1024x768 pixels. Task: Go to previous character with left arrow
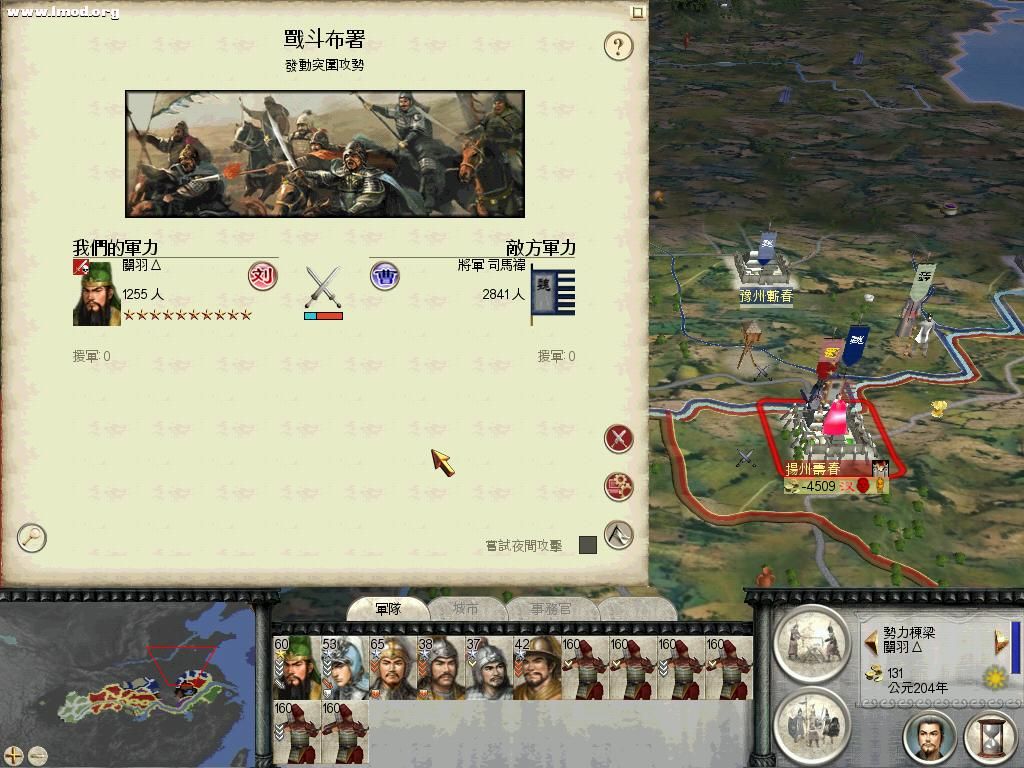coord(871,641)
